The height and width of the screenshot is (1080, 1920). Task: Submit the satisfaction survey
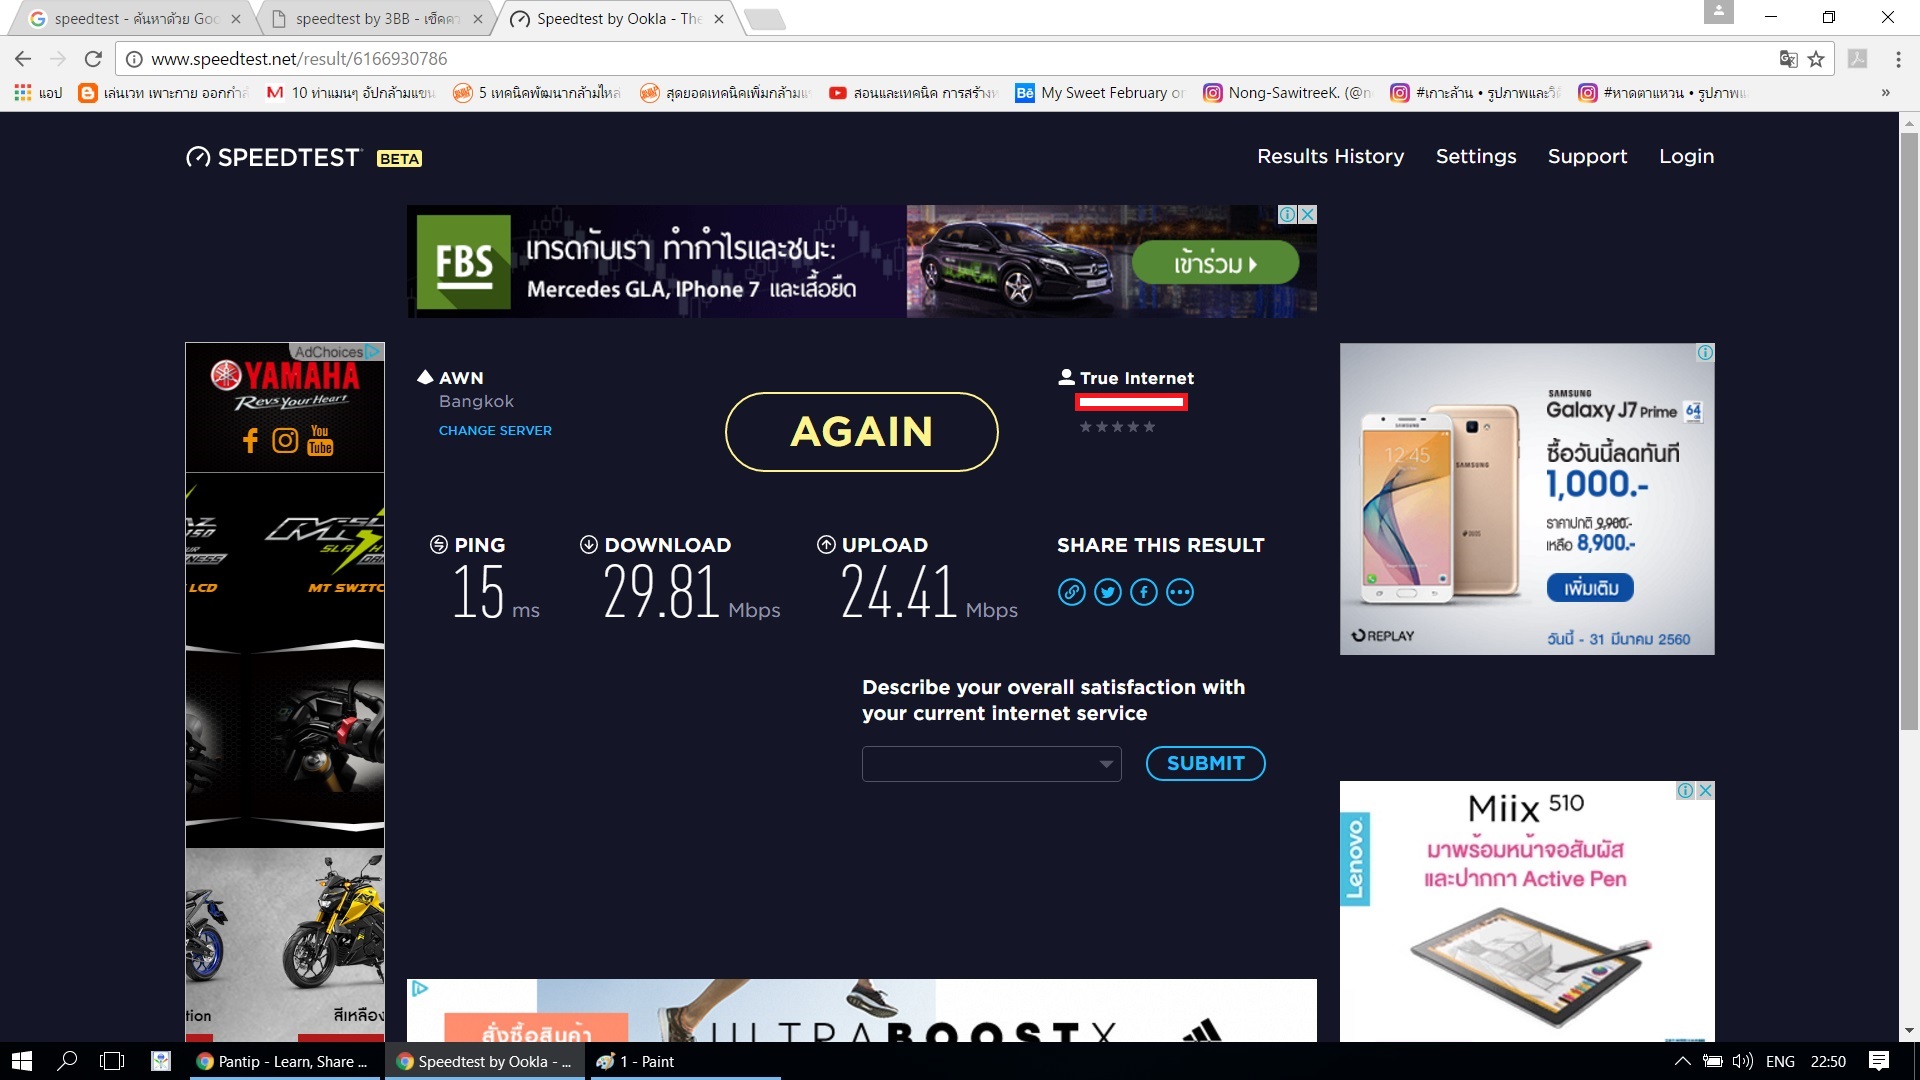coord(1205,763)
